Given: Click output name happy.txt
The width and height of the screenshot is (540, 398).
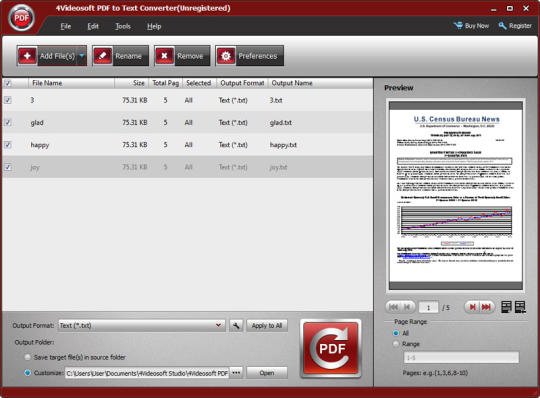Looking at the screenshot, I should 283,145.
